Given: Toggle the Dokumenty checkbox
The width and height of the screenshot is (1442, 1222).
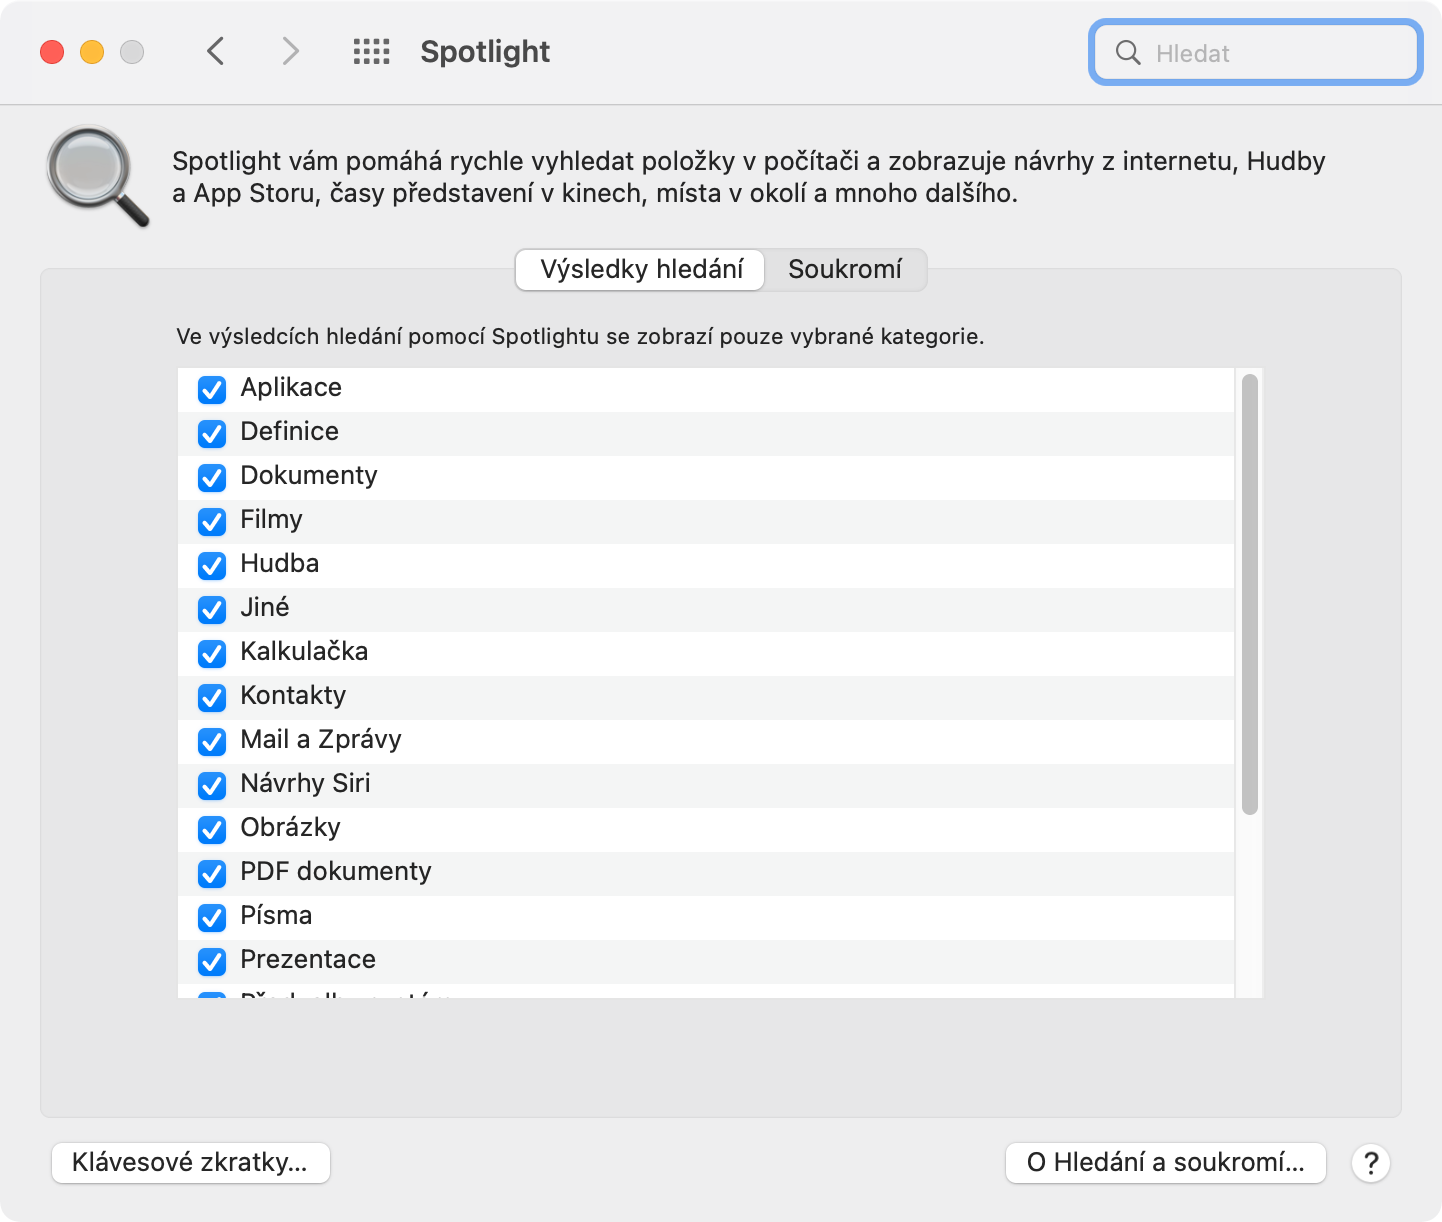Looking at the screenshot, I should 212,477.
